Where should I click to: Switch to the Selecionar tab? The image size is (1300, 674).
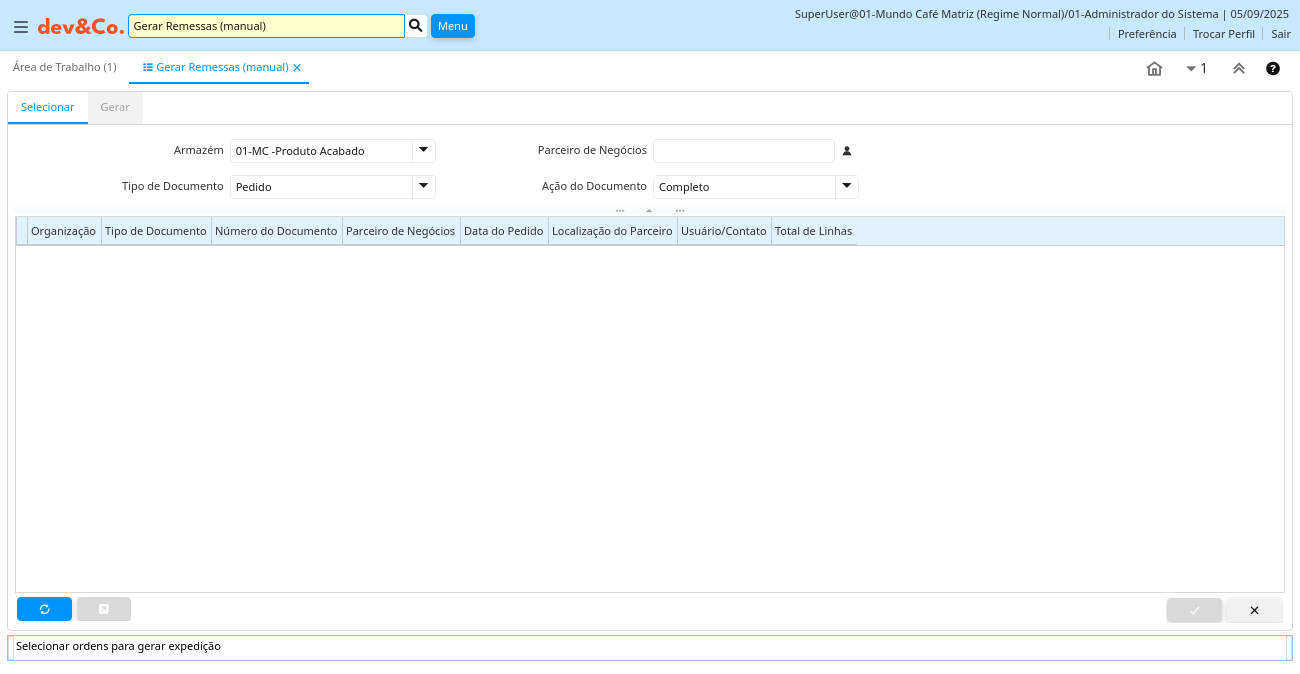click(x=48, y=108)
